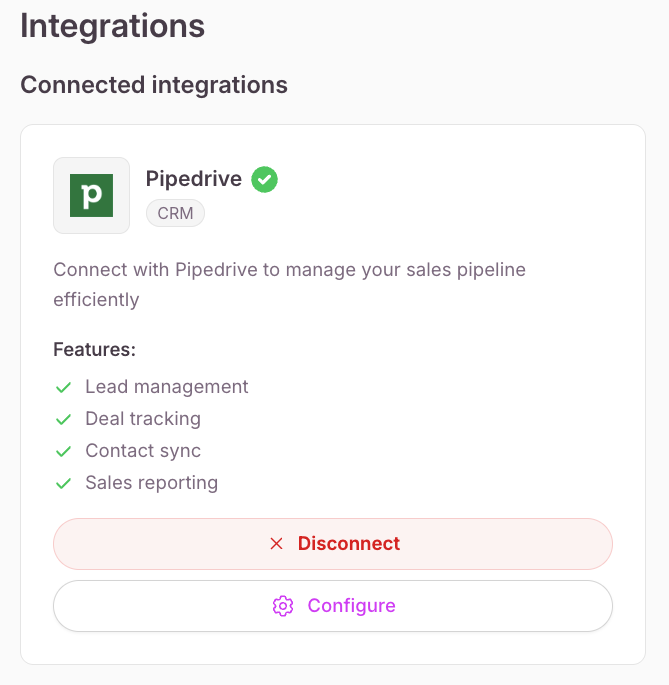This screenshot has height=685, width=669.
Task: Click the checkmark beside Deal tracking
Action: coord(63,419)
